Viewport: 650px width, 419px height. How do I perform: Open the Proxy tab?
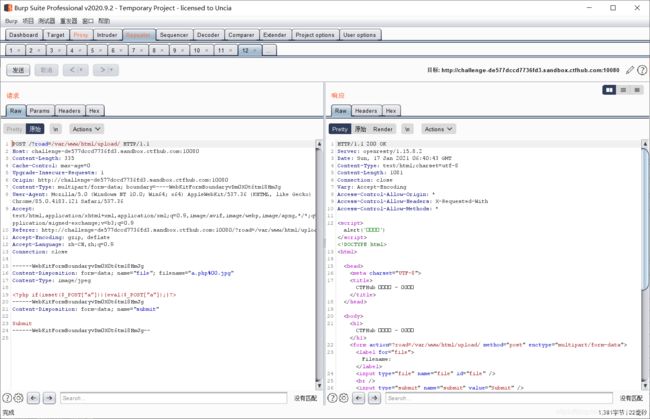[x=81, y=35]
